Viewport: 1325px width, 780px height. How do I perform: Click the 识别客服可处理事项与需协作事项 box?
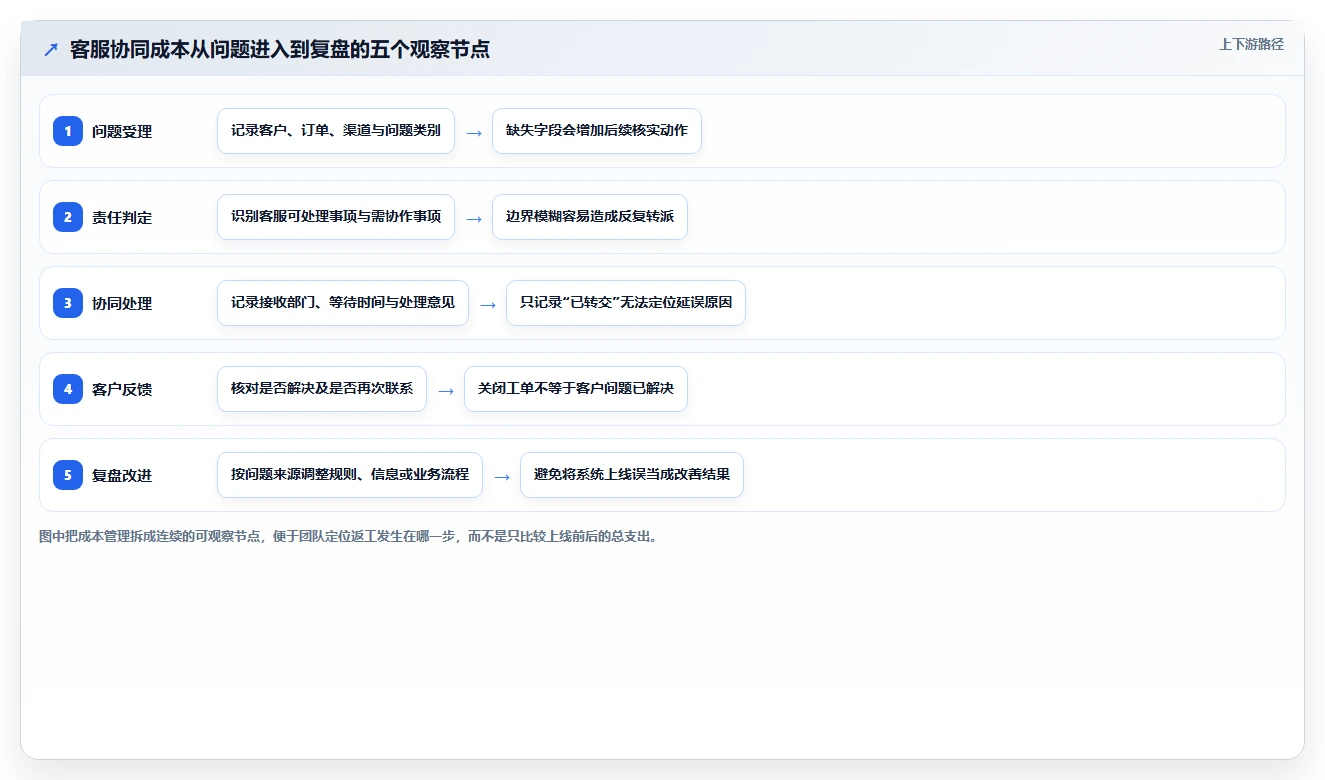[336, 217]
